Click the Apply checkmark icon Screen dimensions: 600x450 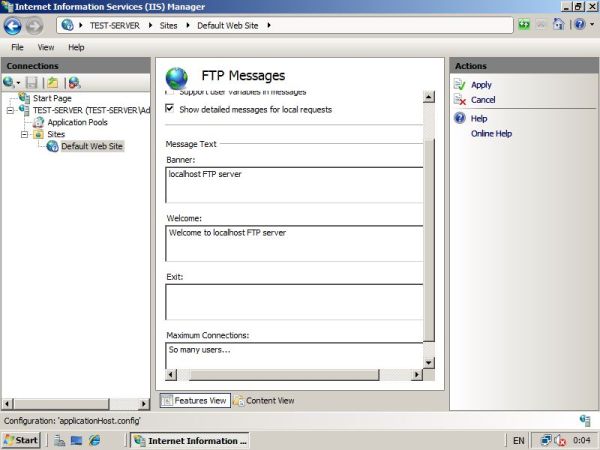pyautogui.click(x=460, y=84)
